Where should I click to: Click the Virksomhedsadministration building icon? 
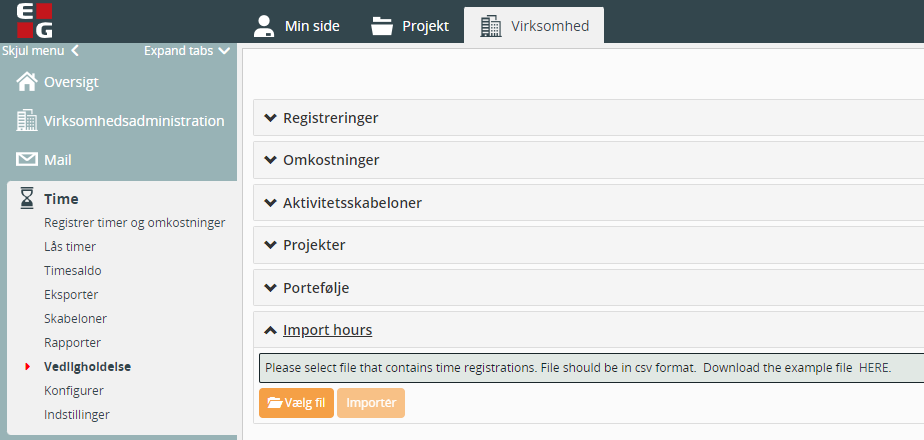[27, 121]
